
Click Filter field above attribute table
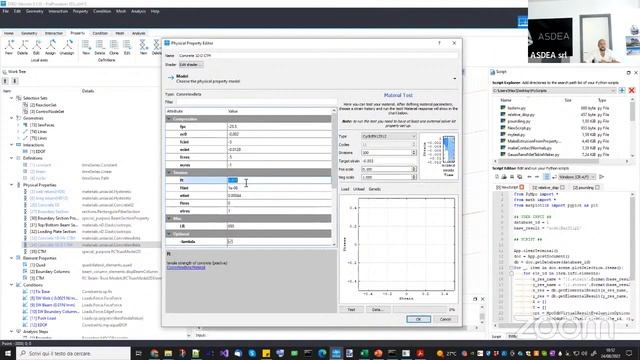256,102
